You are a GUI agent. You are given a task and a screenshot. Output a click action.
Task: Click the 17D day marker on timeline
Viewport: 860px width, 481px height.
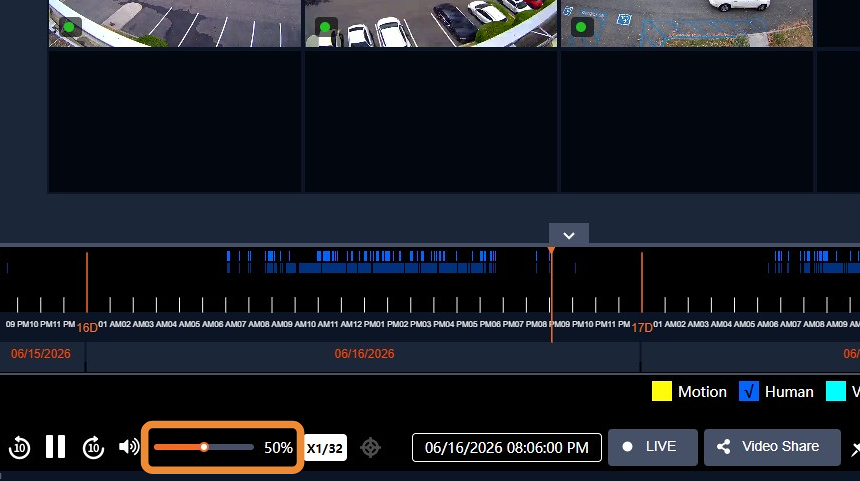(x=642, y=327)
